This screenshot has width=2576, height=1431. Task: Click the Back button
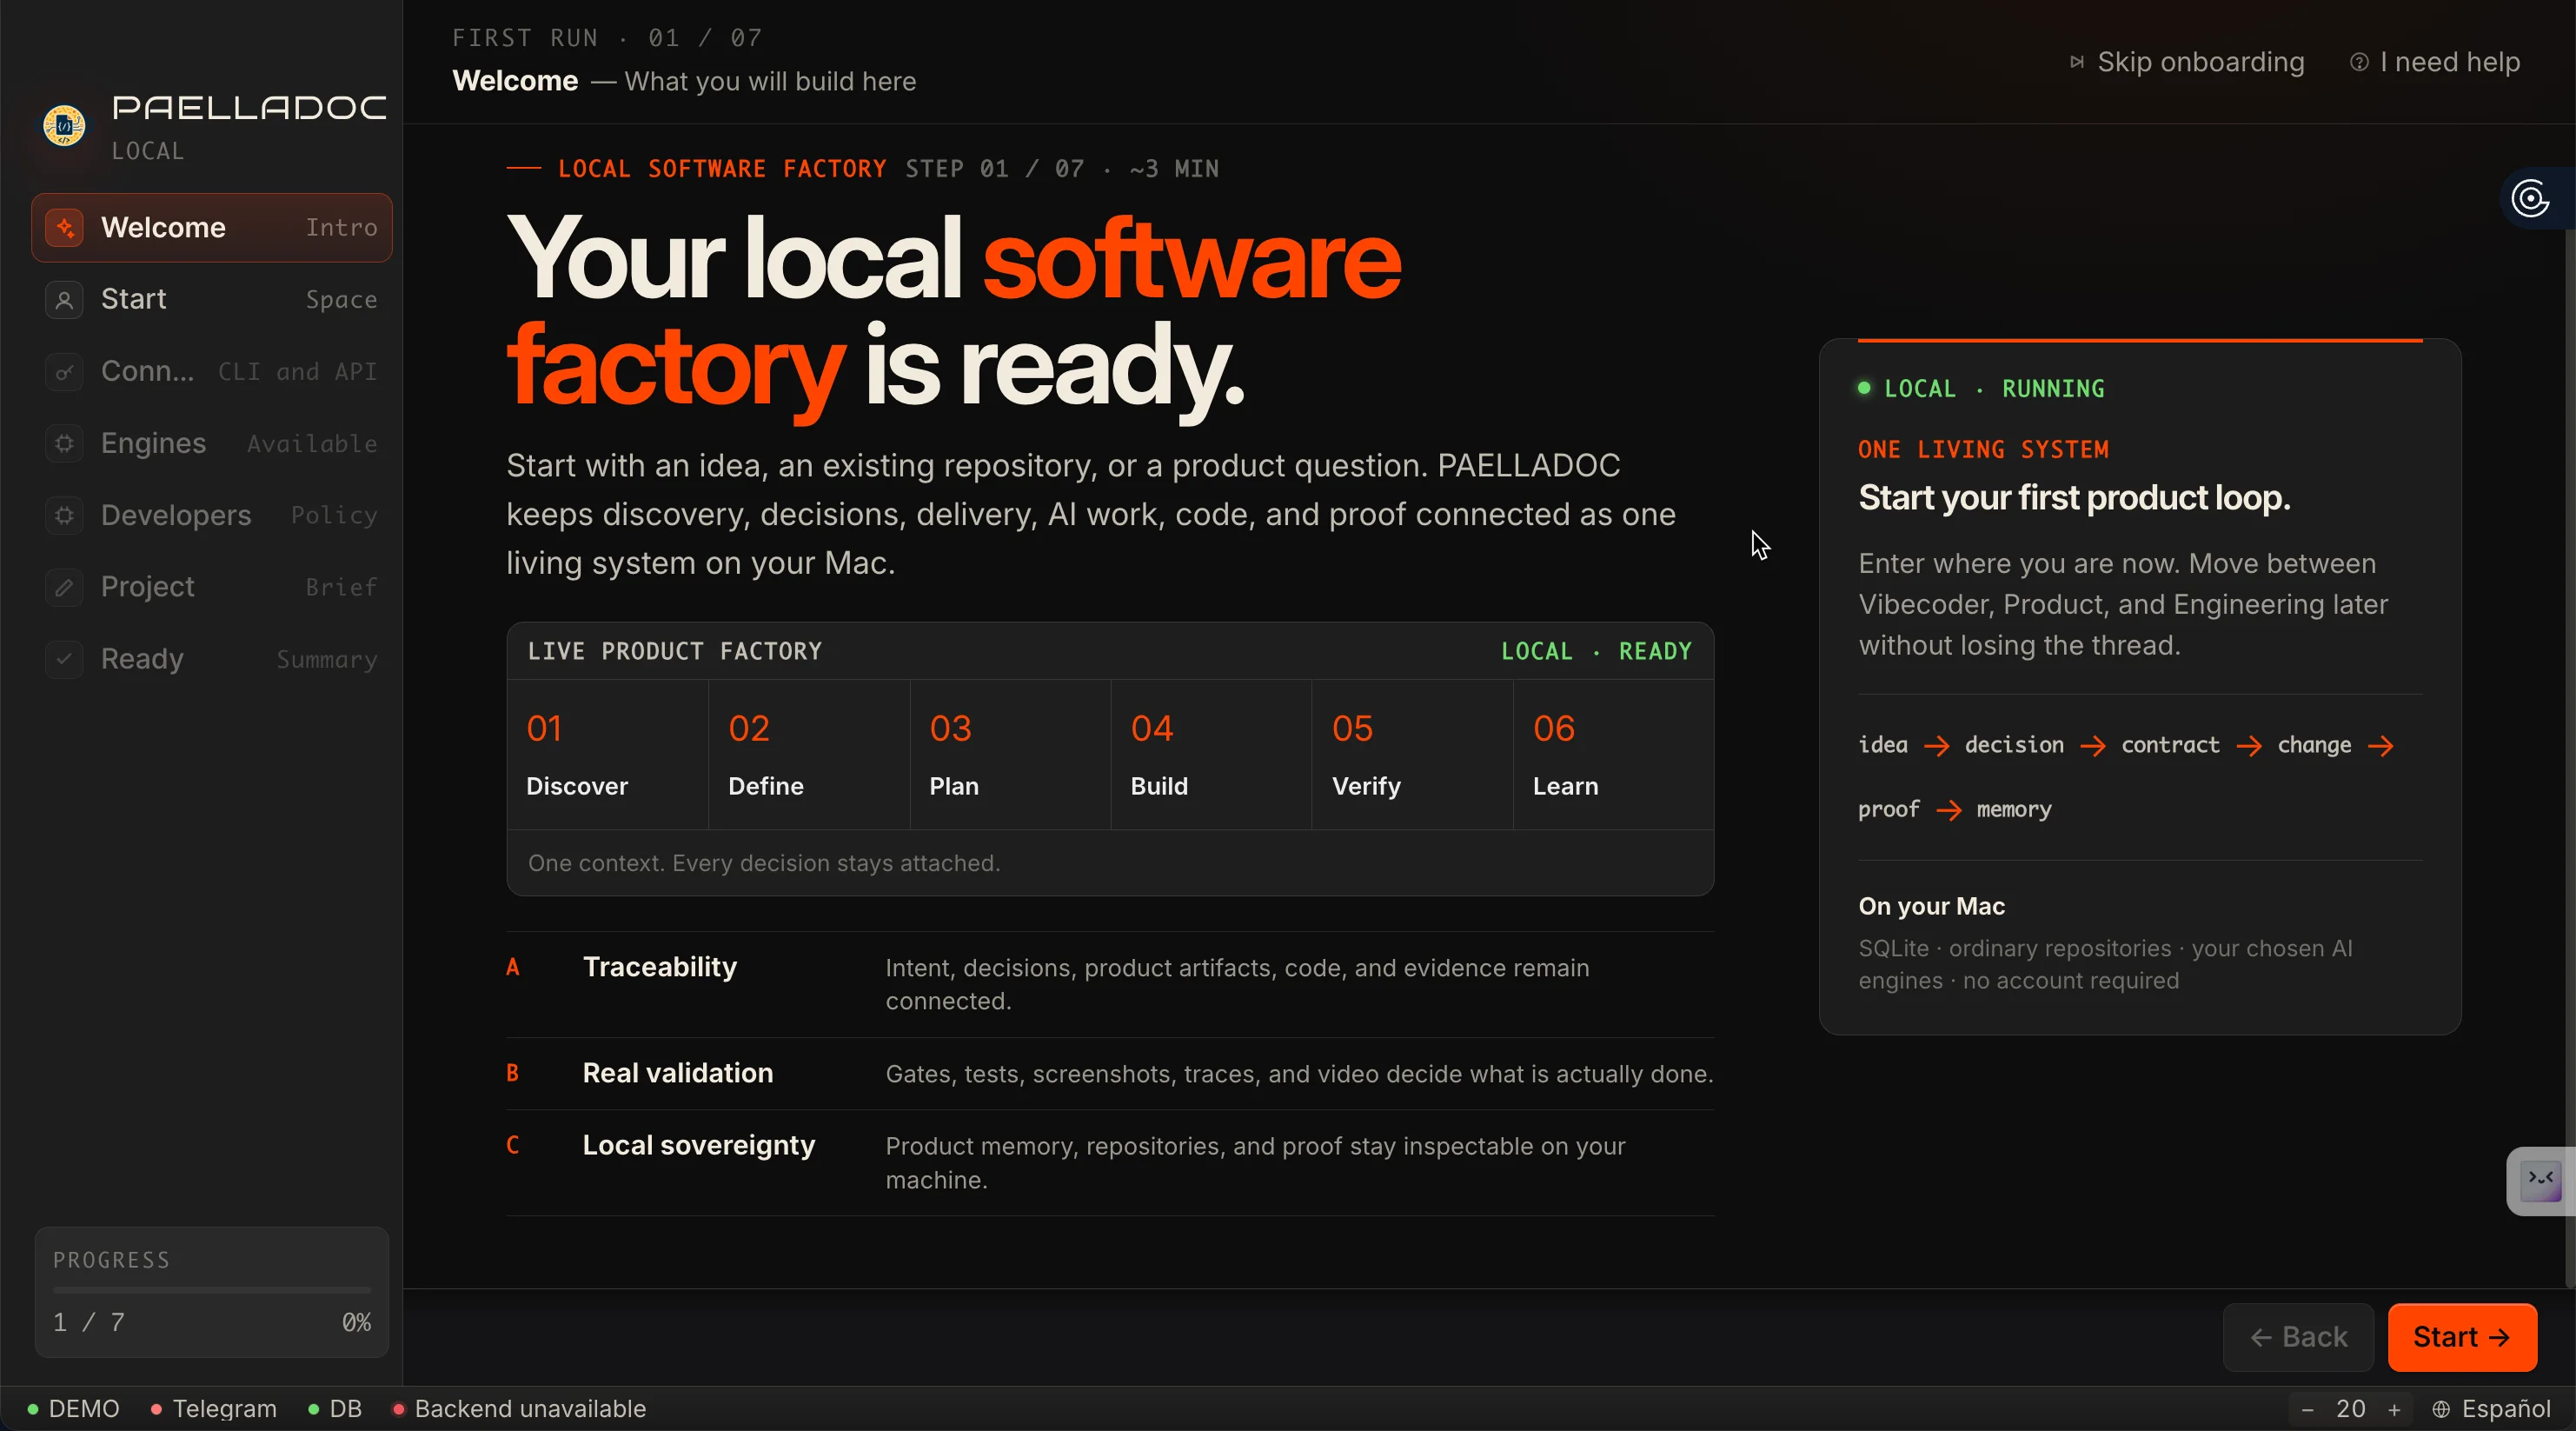2298,1337
